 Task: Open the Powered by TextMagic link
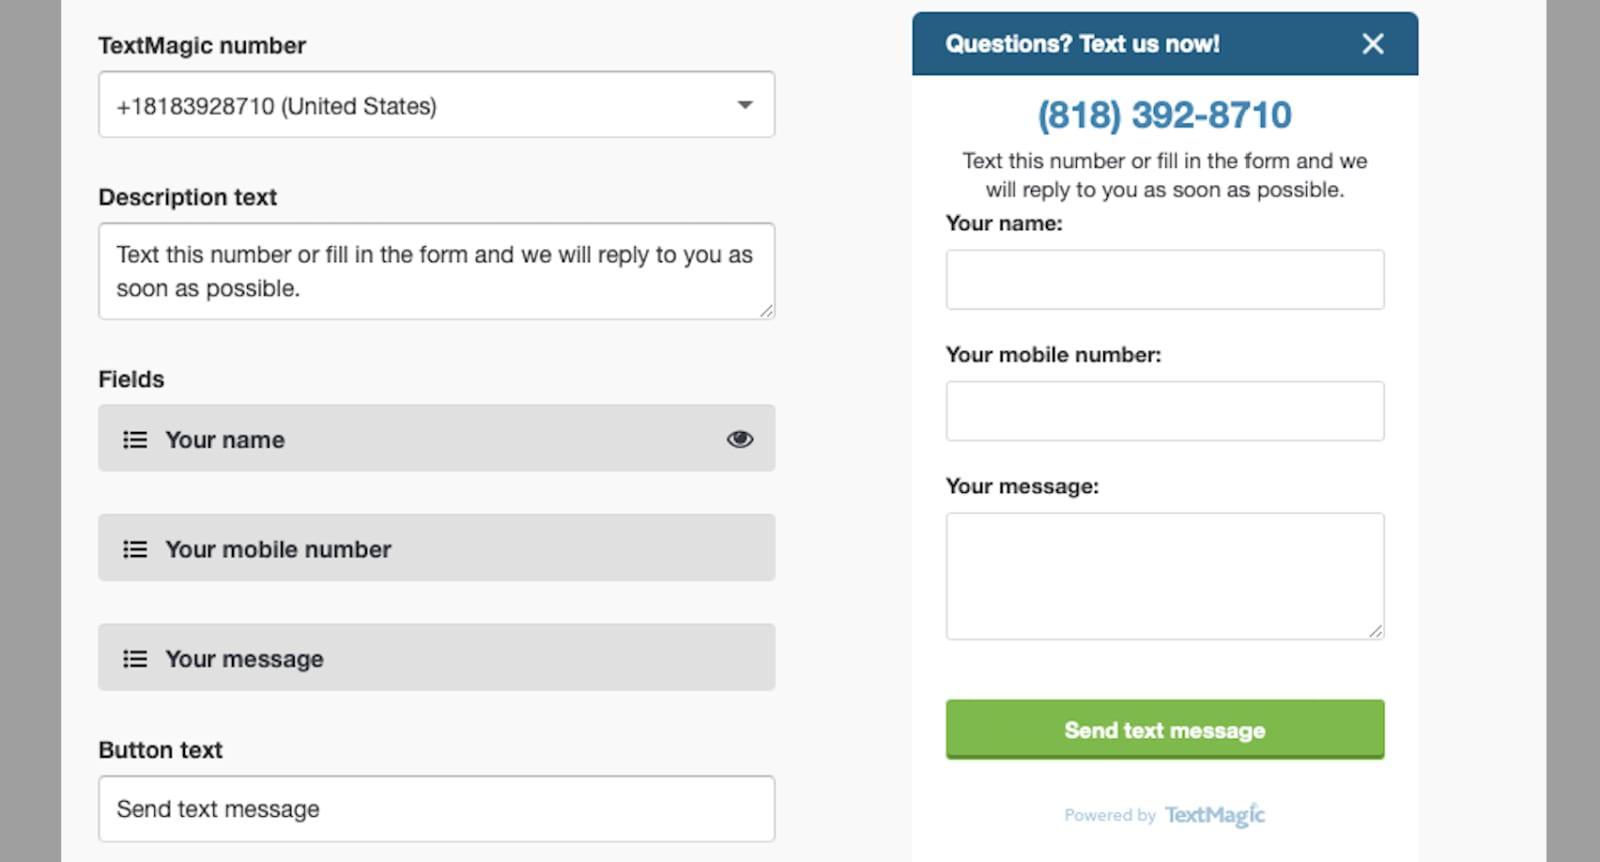tap(1164, 815)
